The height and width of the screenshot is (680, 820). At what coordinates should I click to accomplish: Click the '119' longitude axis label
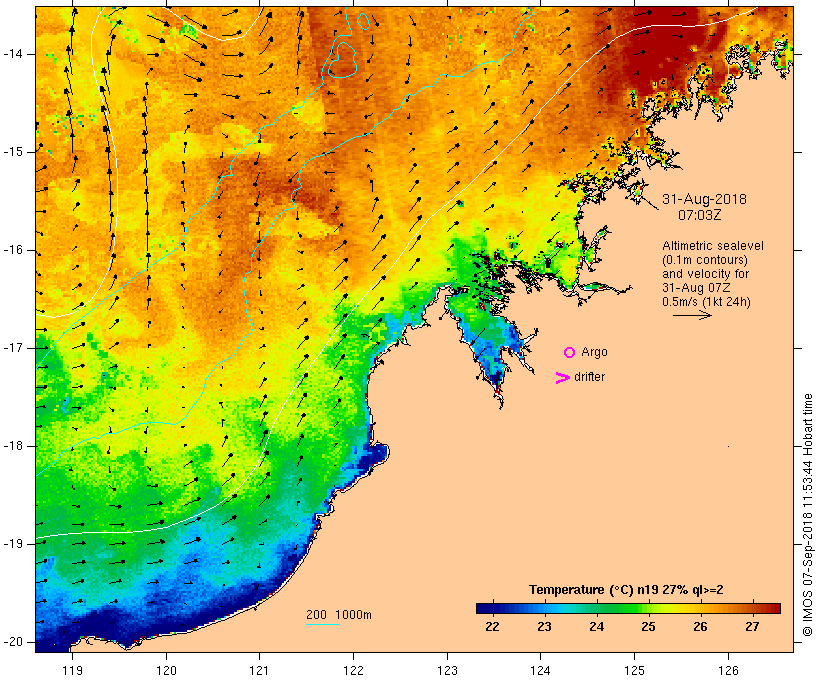coord(72,670)
